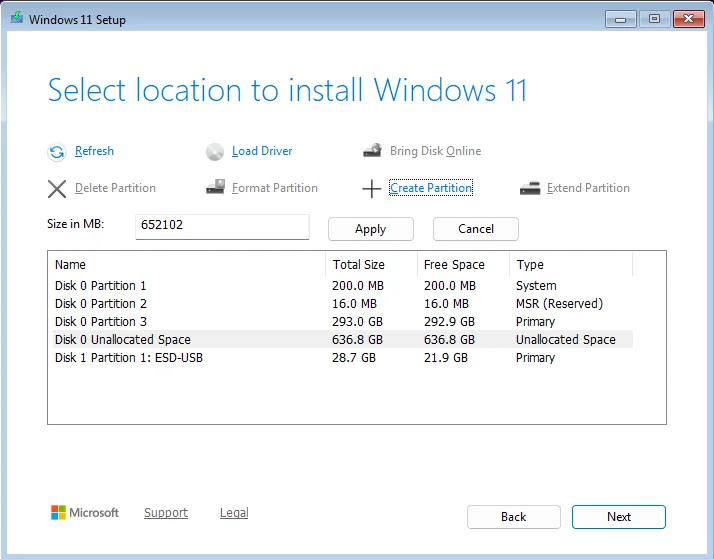Click the MSR (Reserved) type cell
This screenshot has width=714, height=559.
(559, 304)
